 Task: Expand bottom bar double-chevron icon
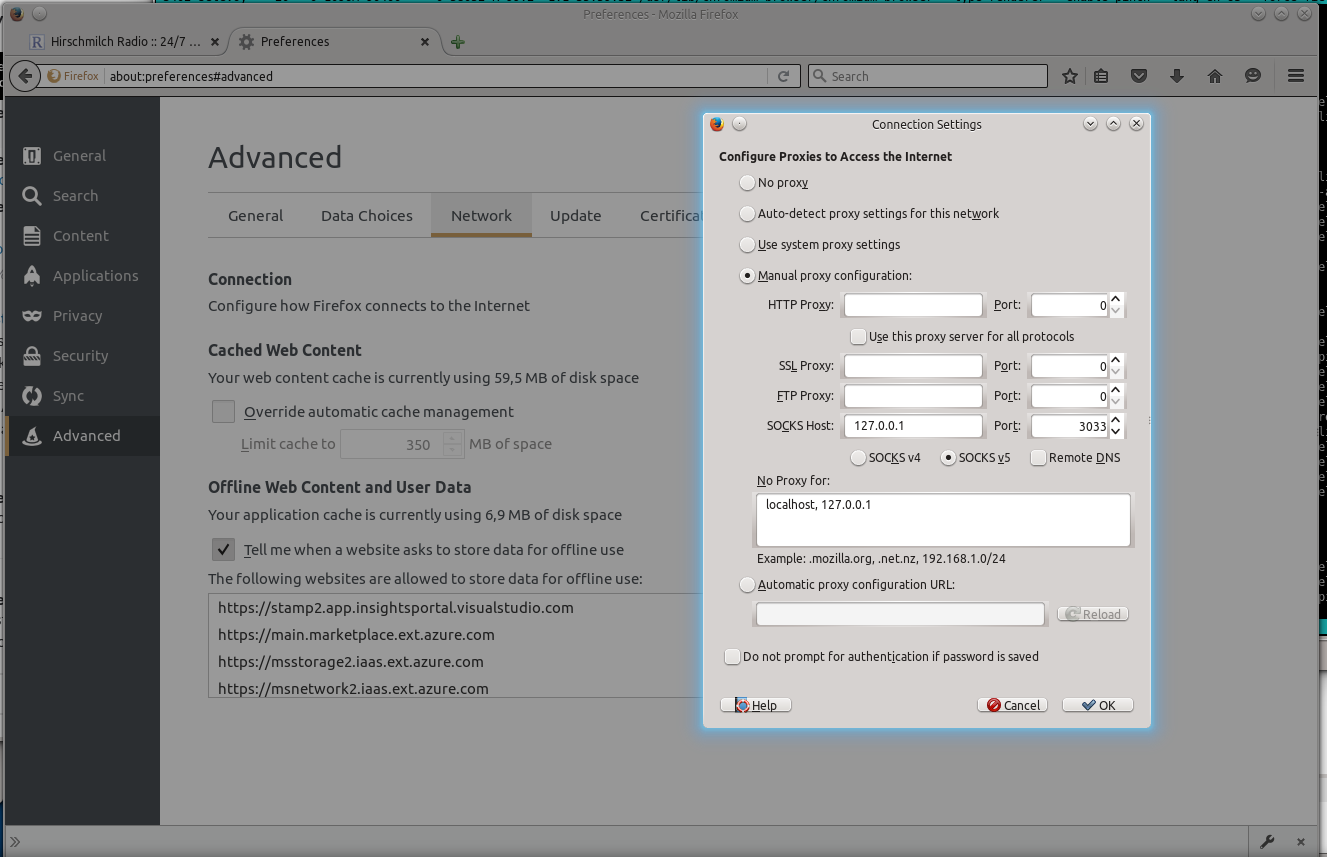pos(15,841)
